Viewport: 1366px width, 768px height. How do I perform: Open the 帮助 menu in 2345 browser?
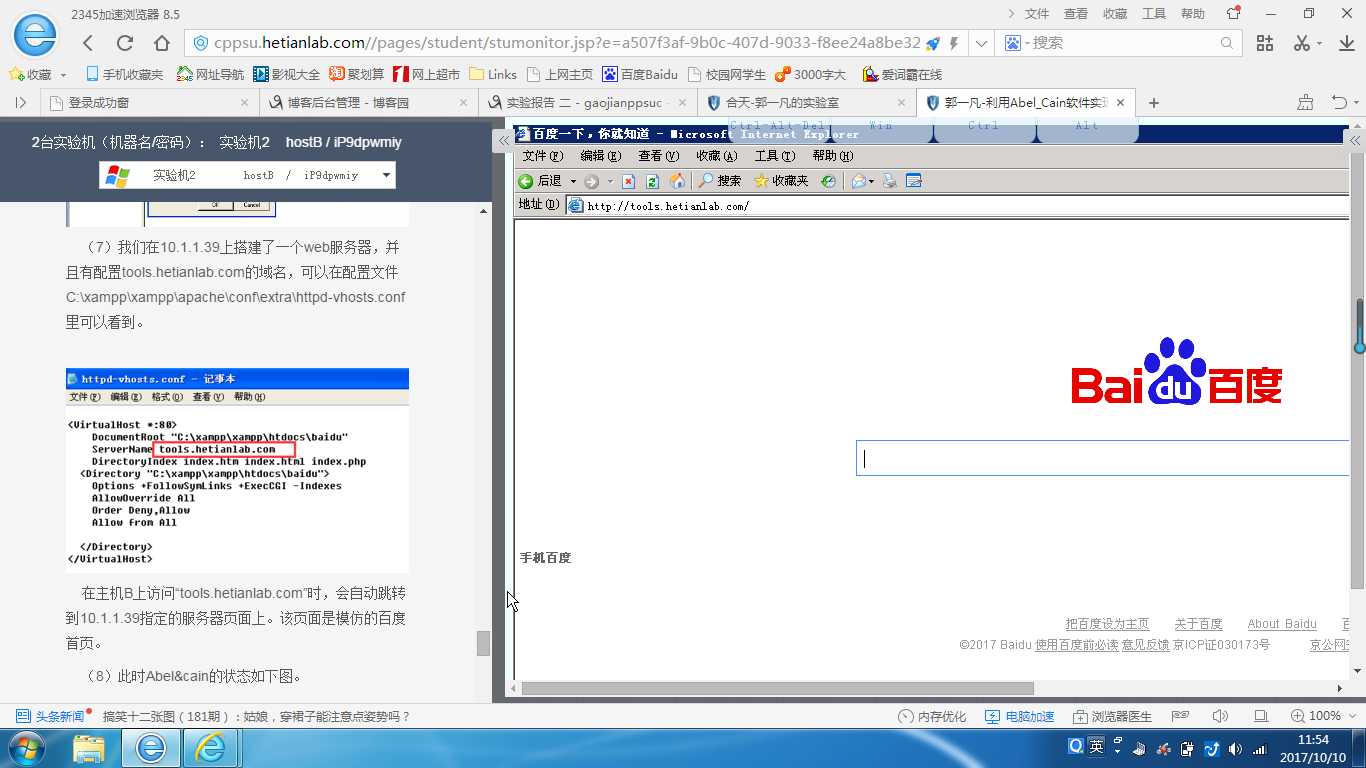tap(1193, 14)
